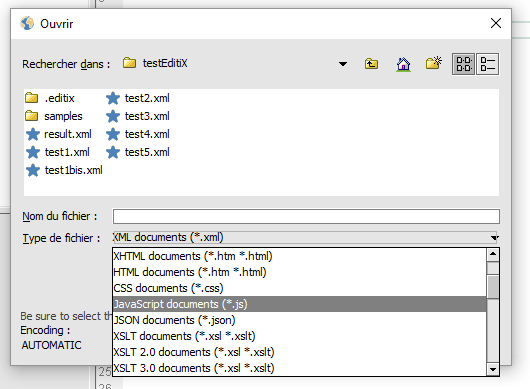
Task: Select the test3.xml file
Action: (138, 116)
